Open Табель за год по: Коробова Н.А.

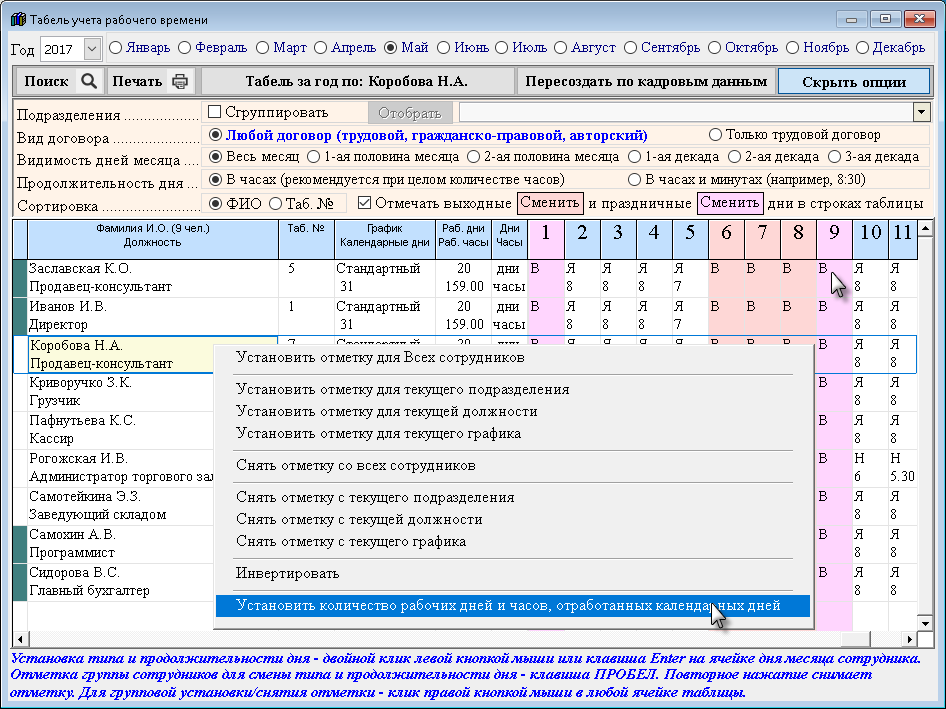(357, 81)
